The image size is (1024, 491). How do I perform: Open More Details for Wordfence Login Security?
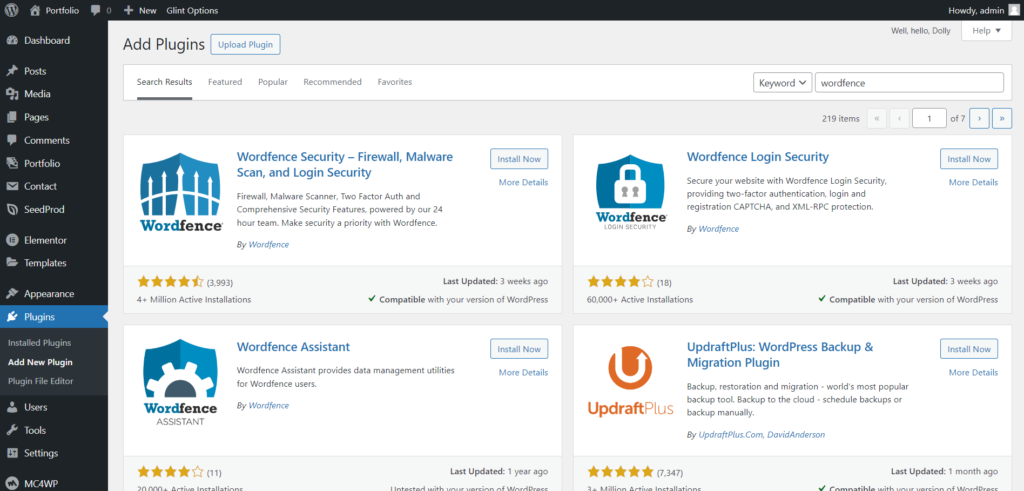point(973,182)
